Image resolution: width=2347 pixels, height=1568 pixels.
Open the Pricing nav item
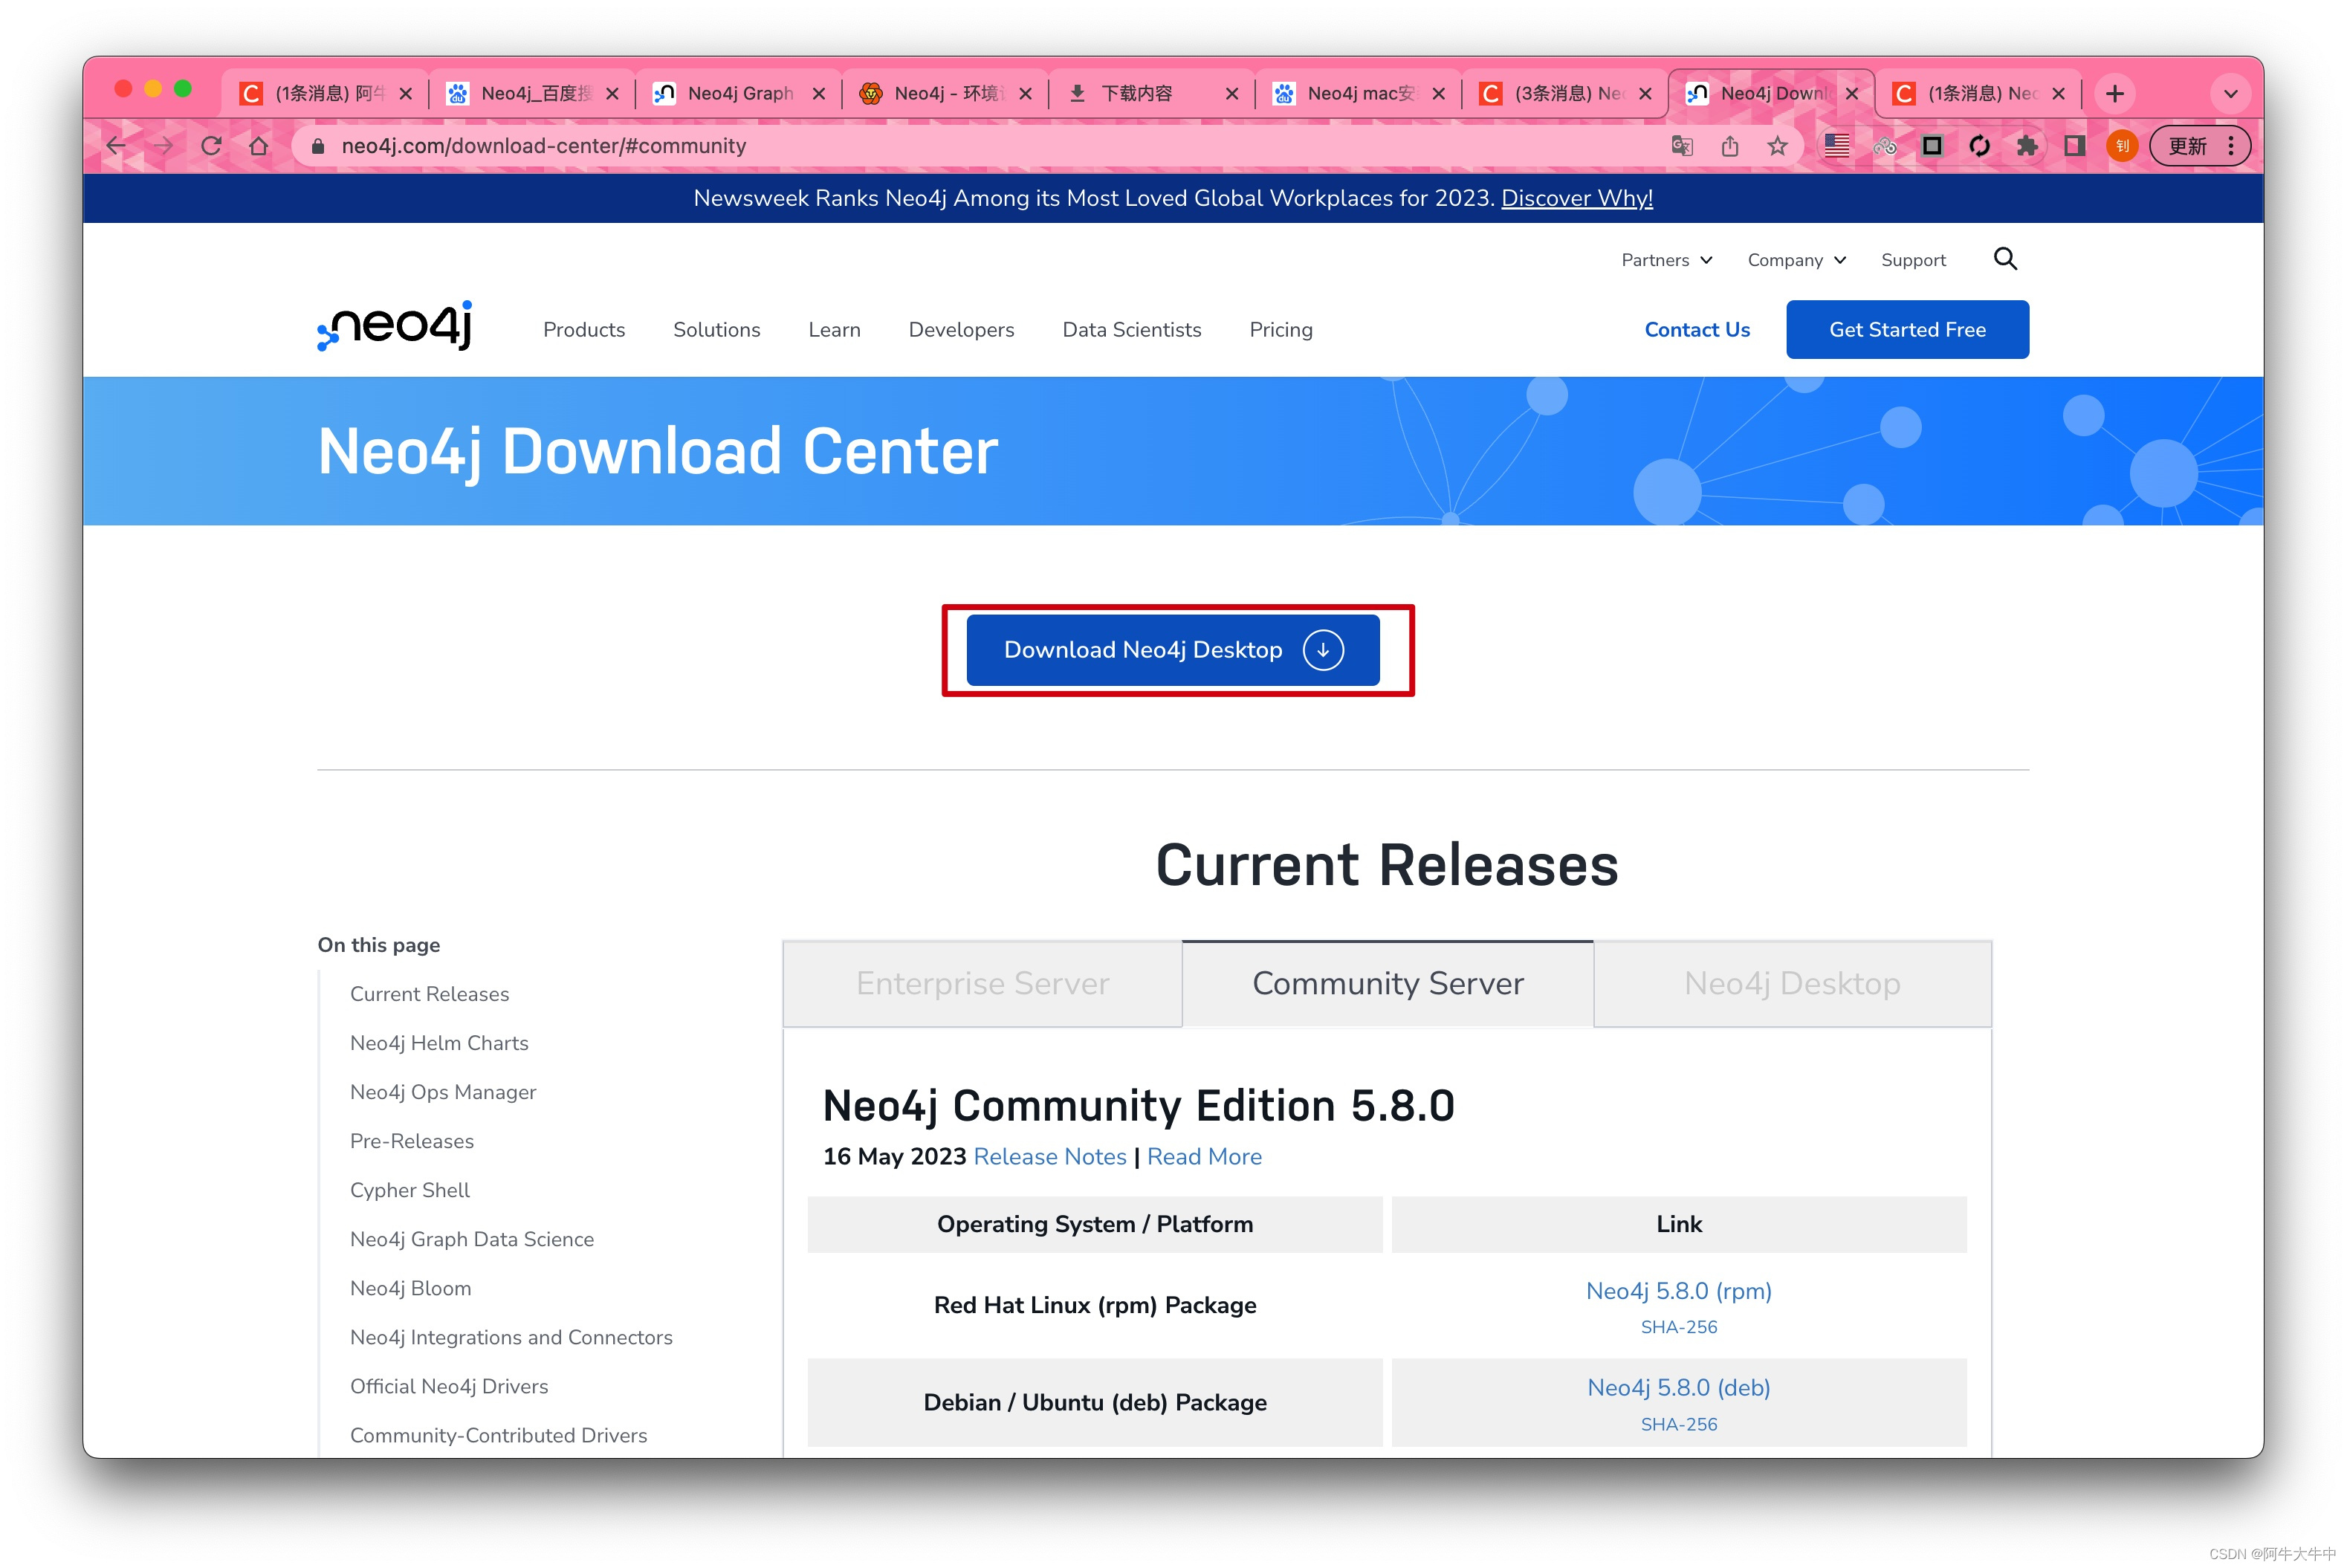pyautogui.click(x=1281, y=329)
